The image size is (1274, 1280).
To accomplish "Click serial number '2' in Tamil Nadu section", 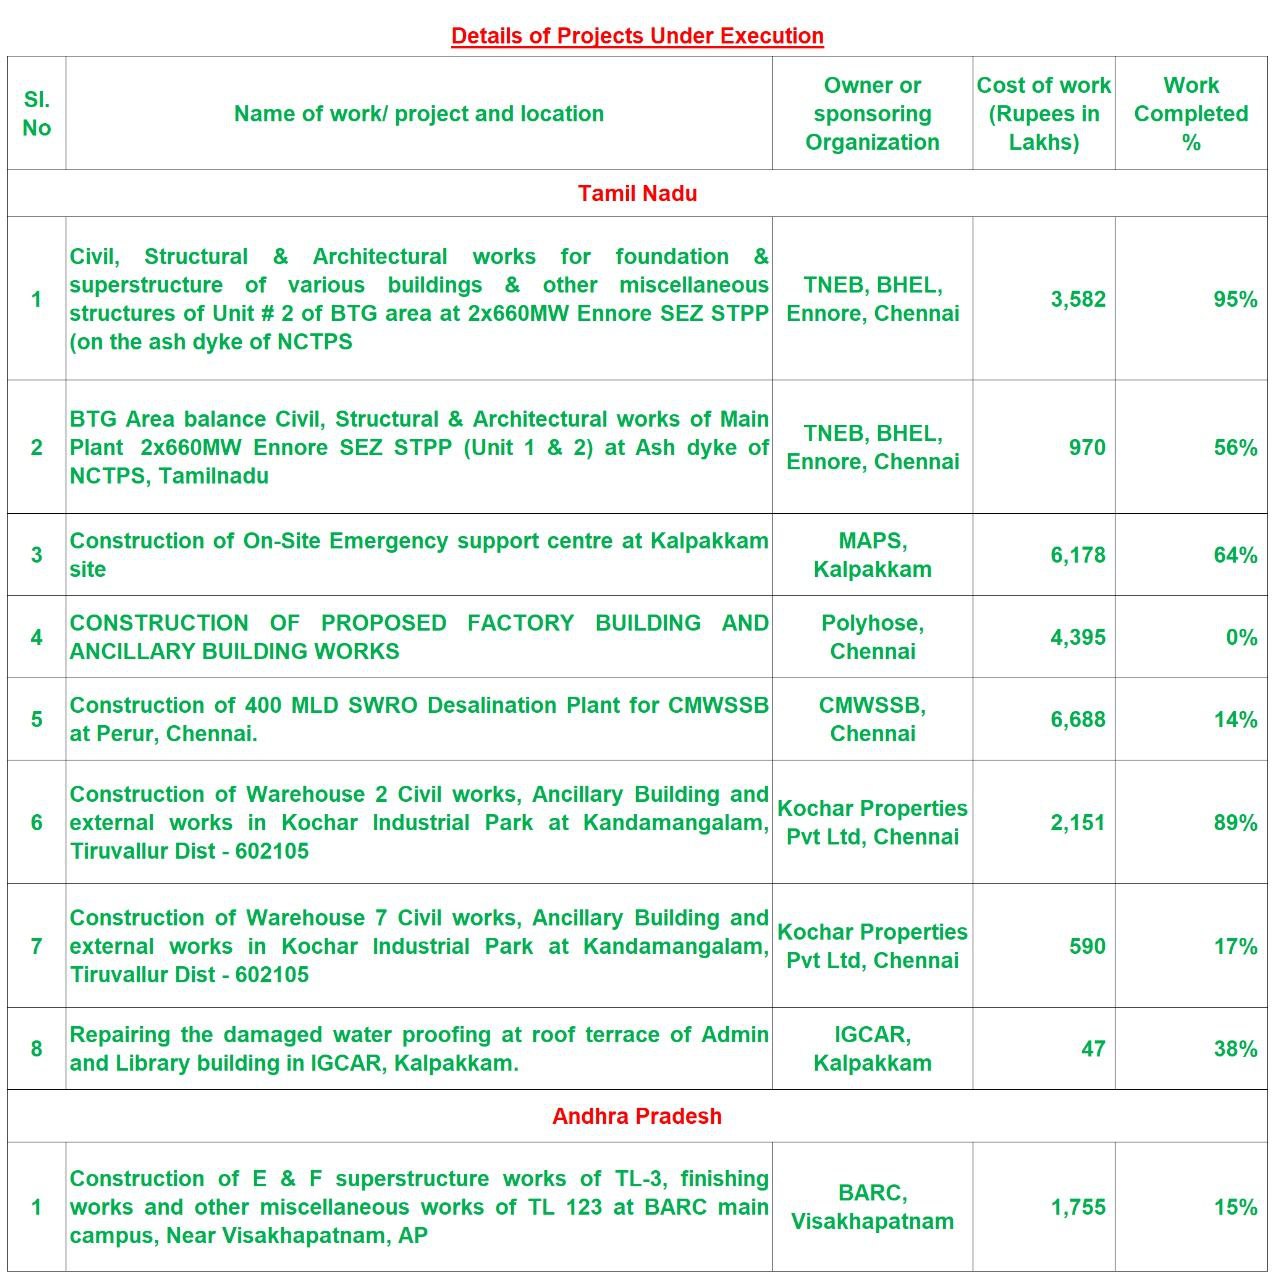I will coord(36,447).
